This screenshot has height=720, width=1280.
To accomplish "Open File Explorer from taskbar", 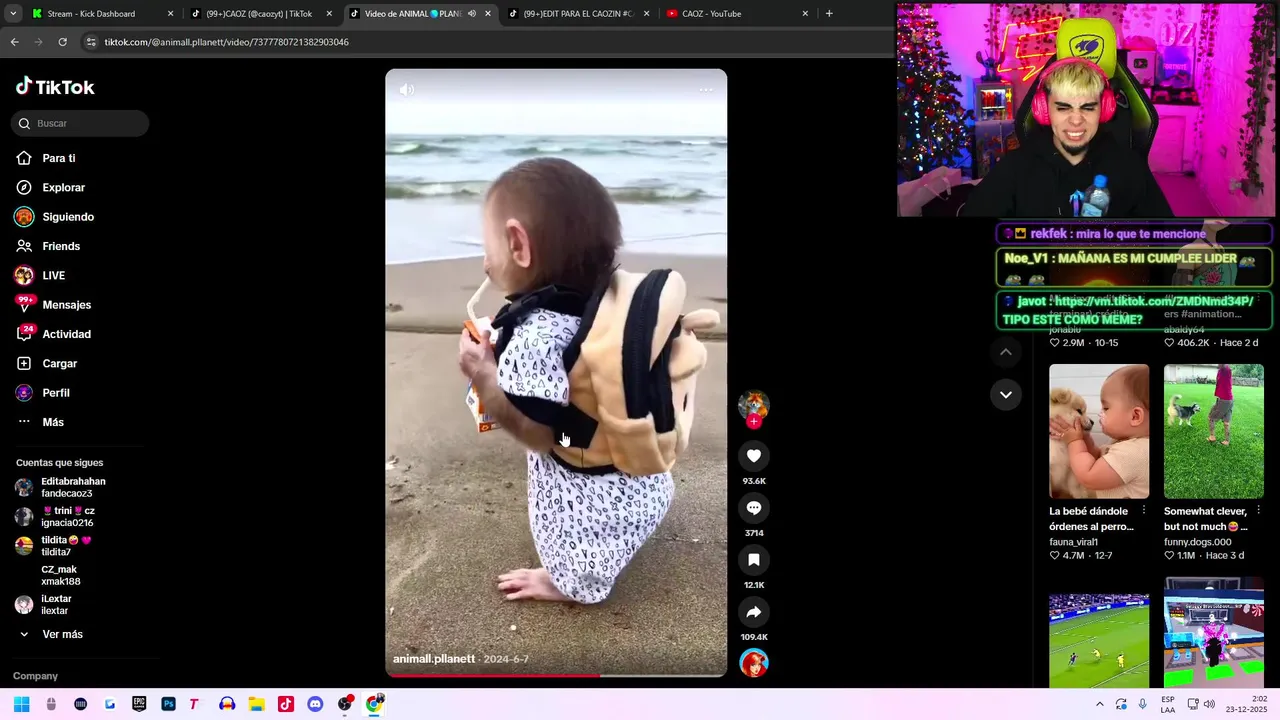I will tap(256, 704).
